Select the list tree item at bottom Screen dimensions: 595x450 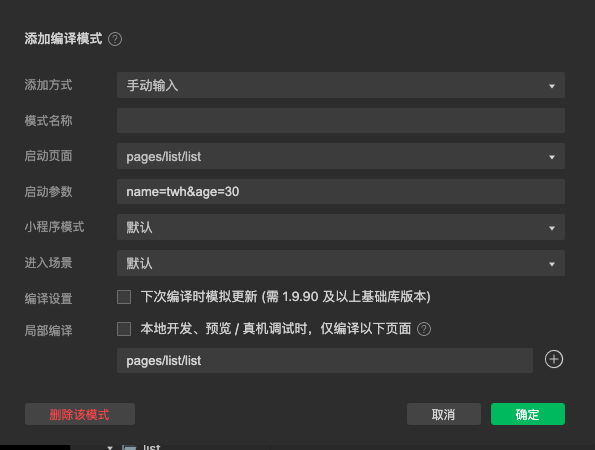(151, 447)
